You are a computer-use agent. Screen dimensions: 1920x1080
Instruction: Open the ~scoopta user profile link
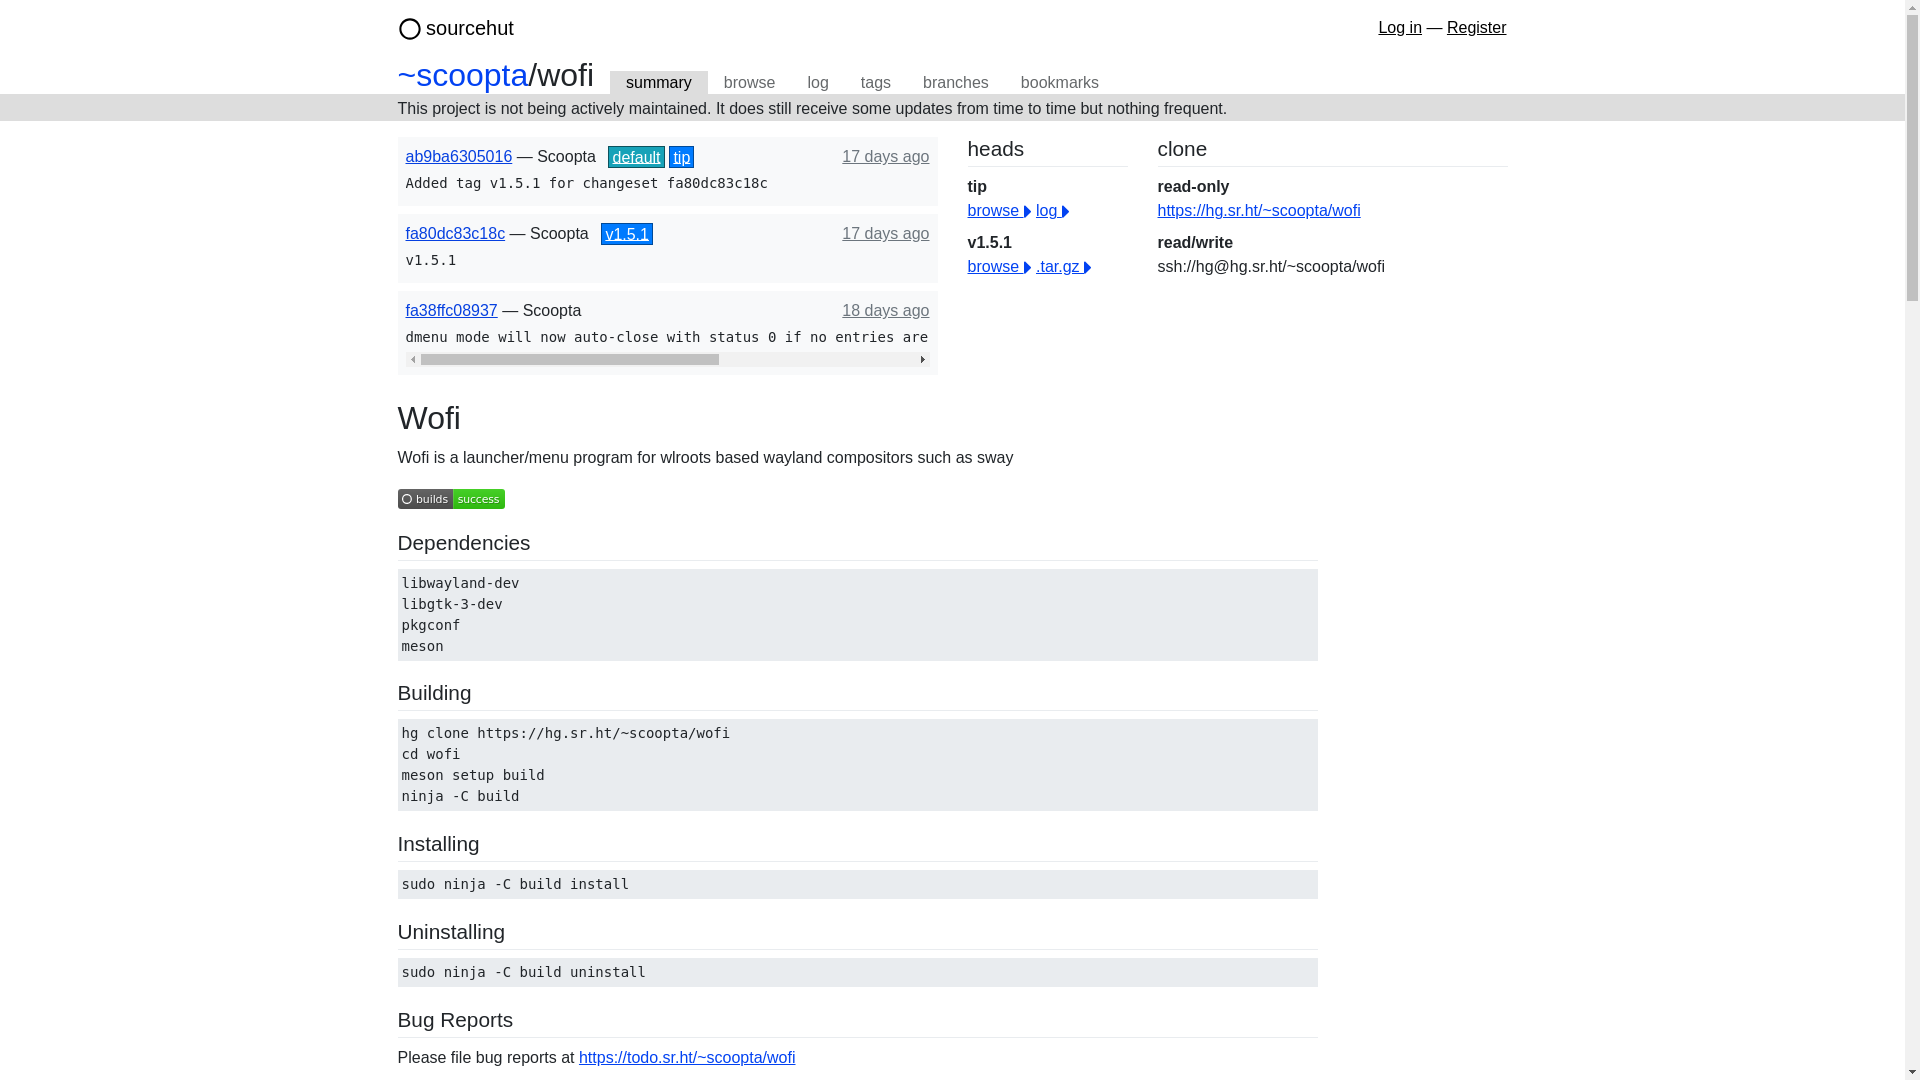tap(462, 75)
